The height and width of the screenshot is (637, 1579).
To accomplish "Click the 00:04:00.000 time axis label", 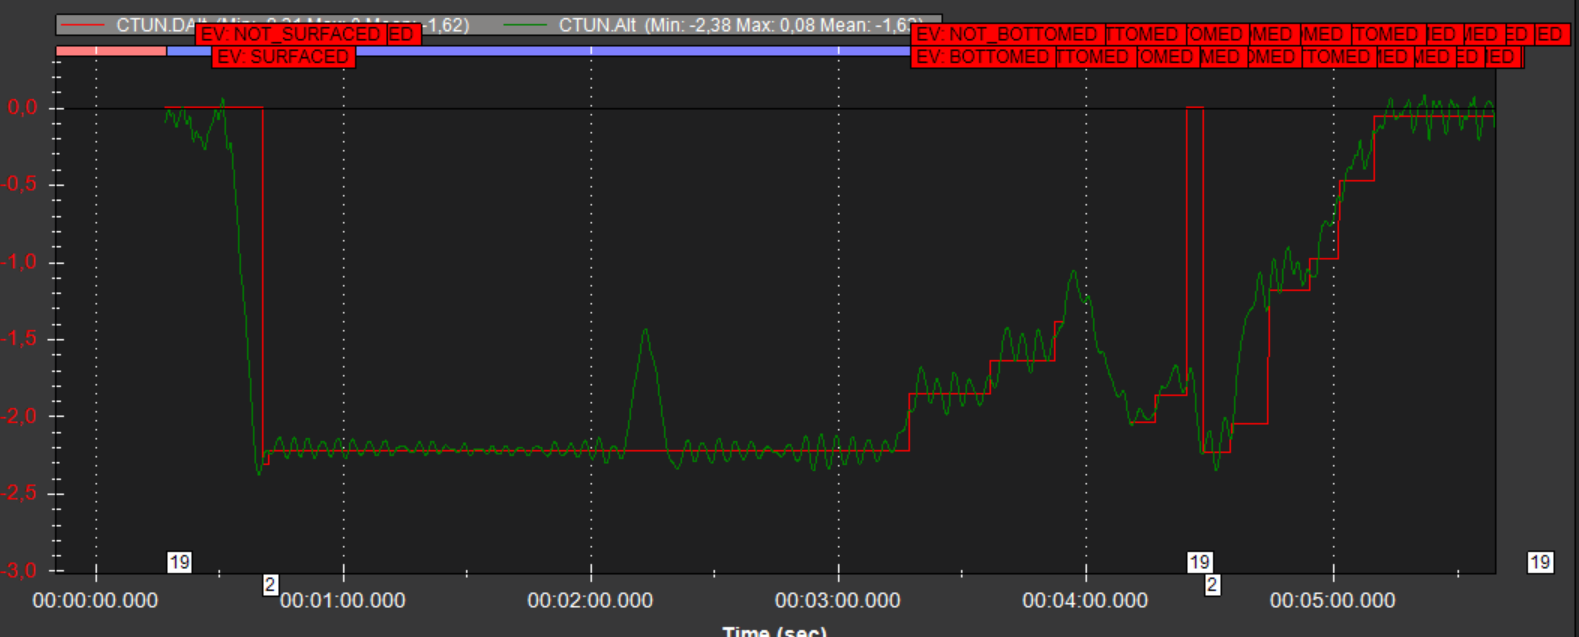I will coord(1085,601).
